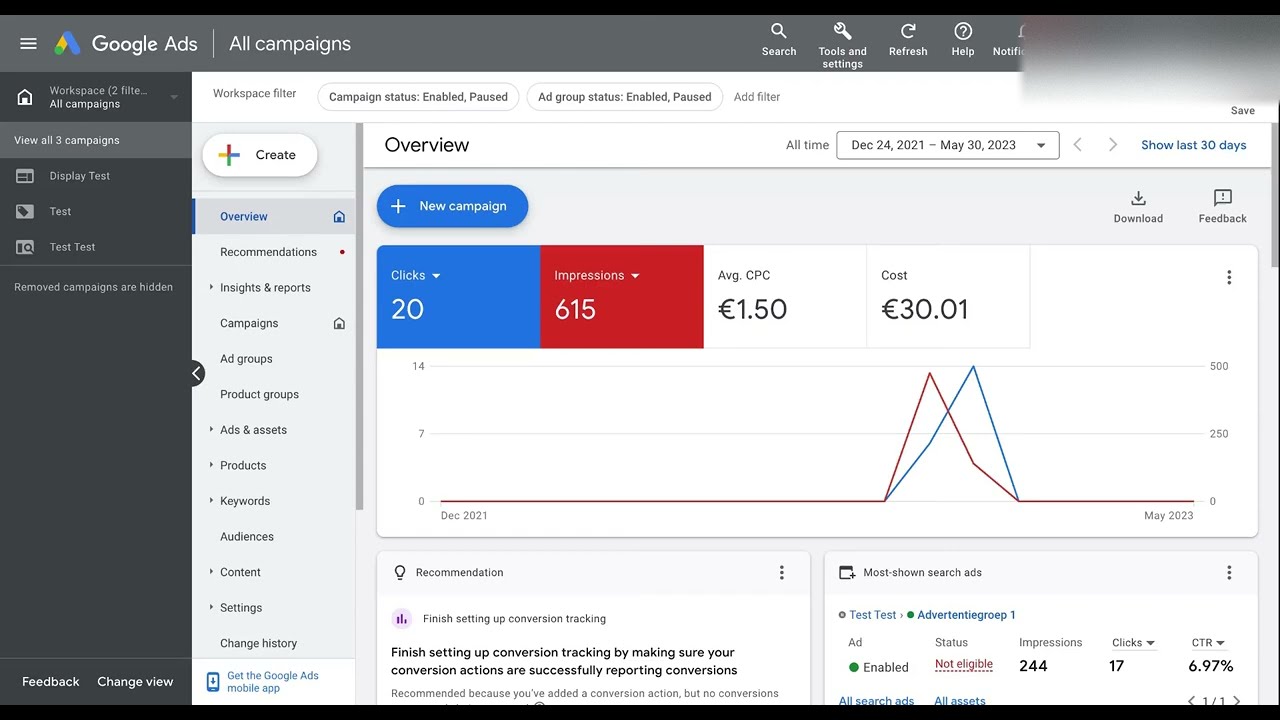Open the hamburger navigation menu
The image size is (1280, 720).
(x=28, y=42)
